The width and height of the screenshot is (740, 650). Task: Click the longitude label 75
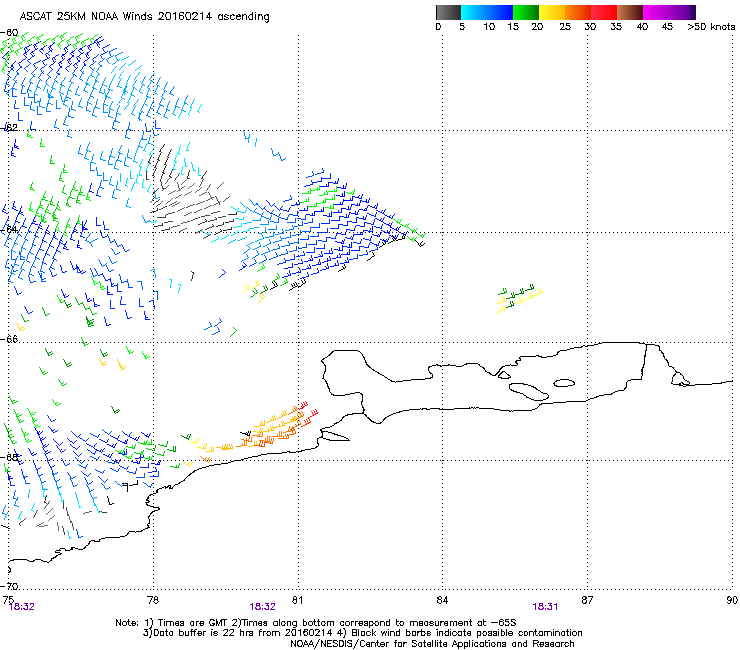click(x=8, y=599)
